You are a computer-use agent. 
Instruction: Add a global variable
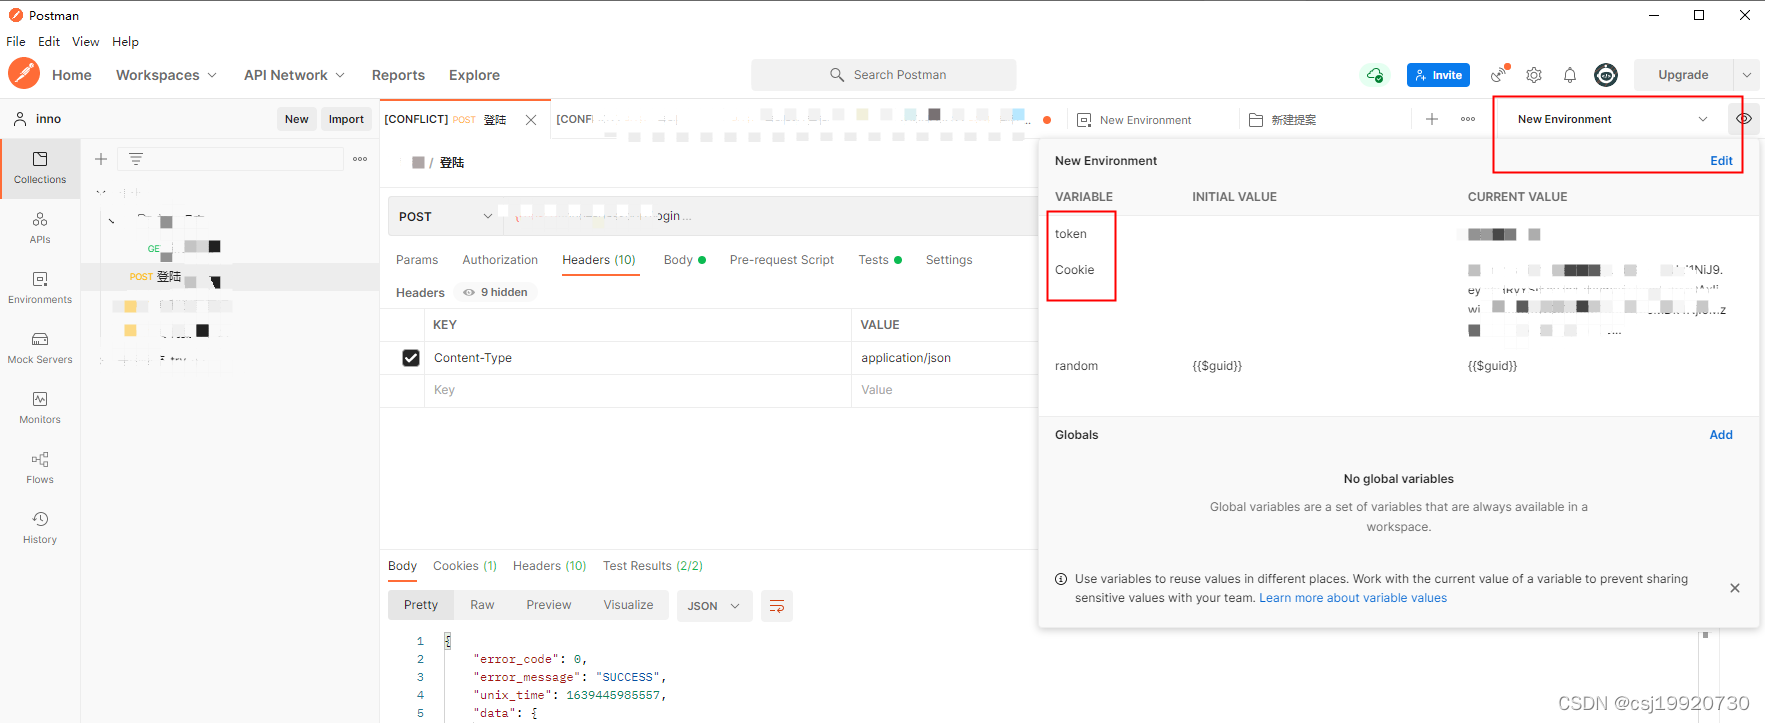tap(1721, 435)
